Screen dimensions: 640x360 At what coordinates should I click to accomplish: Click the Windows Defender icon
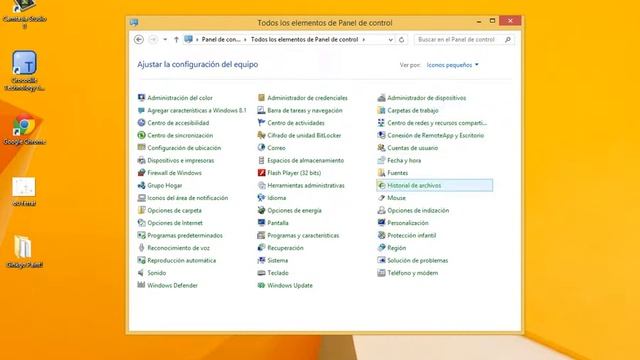[141, 285]
